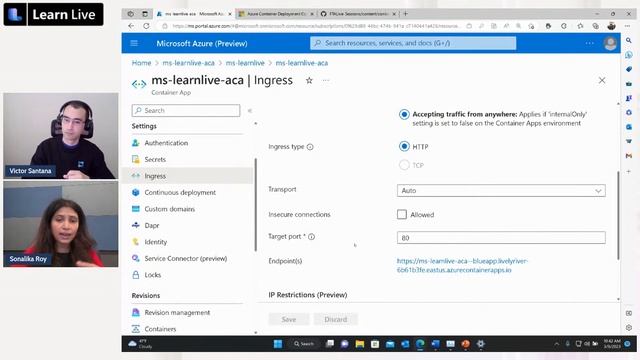640x360 pixels.
Task: Open File Explorer from taskbar
Action: (x=360, y=344)
